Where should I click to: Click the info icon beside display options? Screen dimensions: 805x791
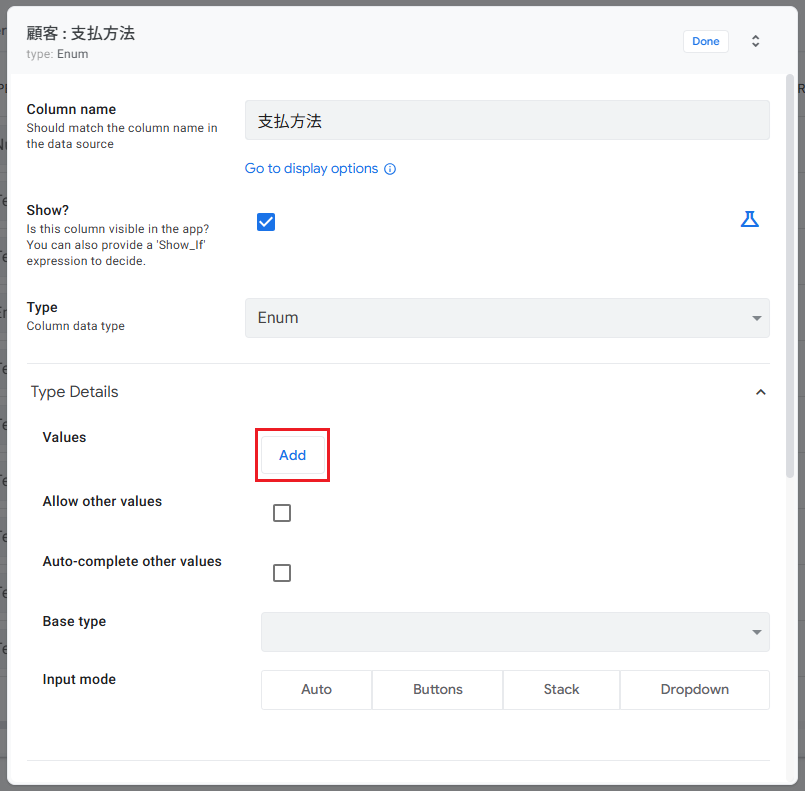point(390,169)
